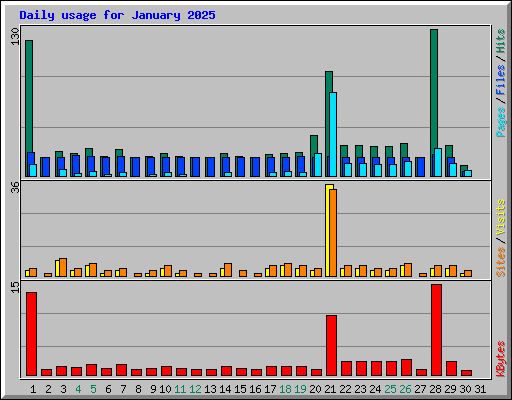512x400 pixels.
Task: Click the Visits legend label
Action: point(500,217)
